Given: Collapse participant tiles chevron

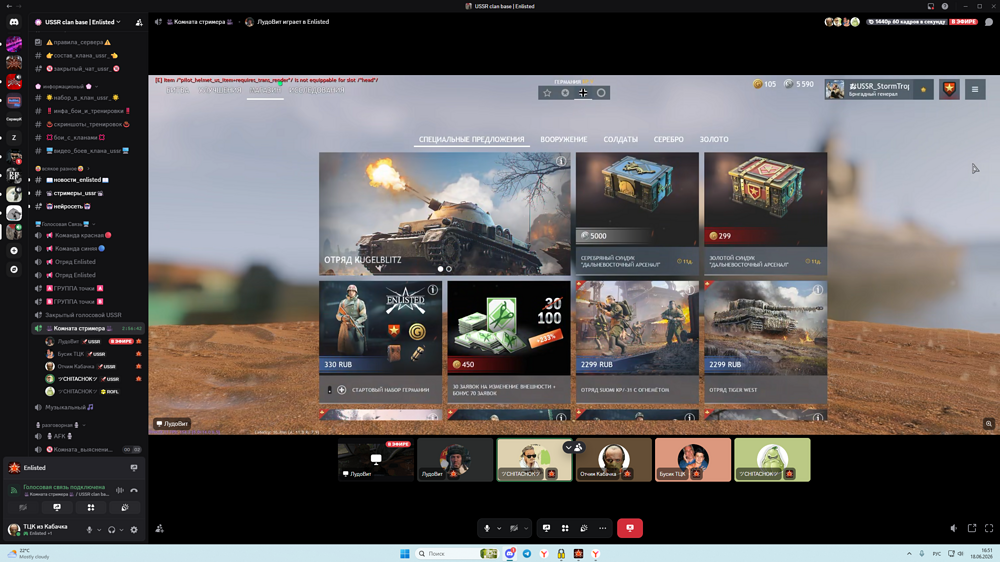Looking at the screenshot, I should coord(568,448).
